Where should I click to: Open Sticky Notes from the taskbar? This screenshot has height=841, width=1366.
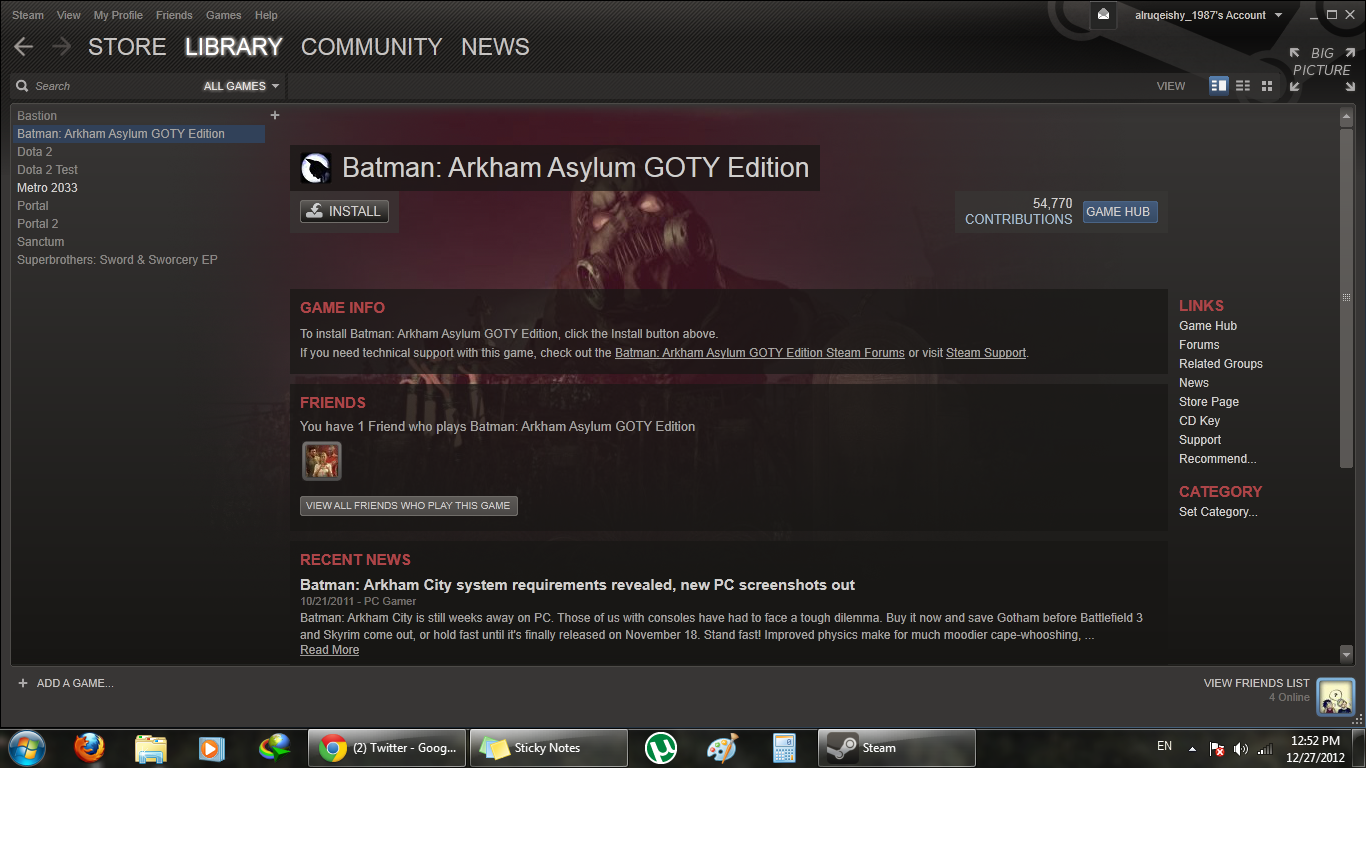(x=549, y=748)
